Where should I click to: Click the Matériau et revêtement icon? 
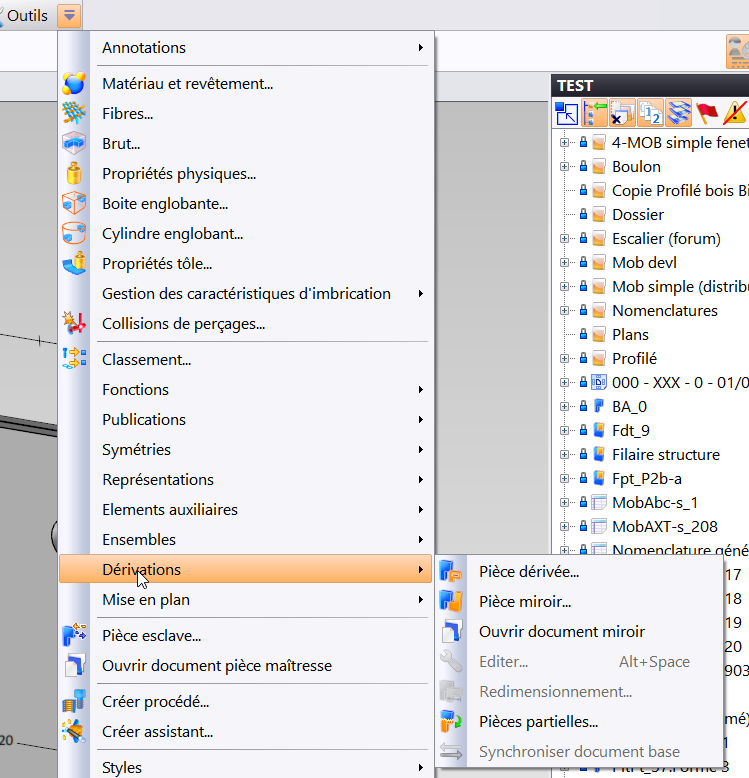74,83
